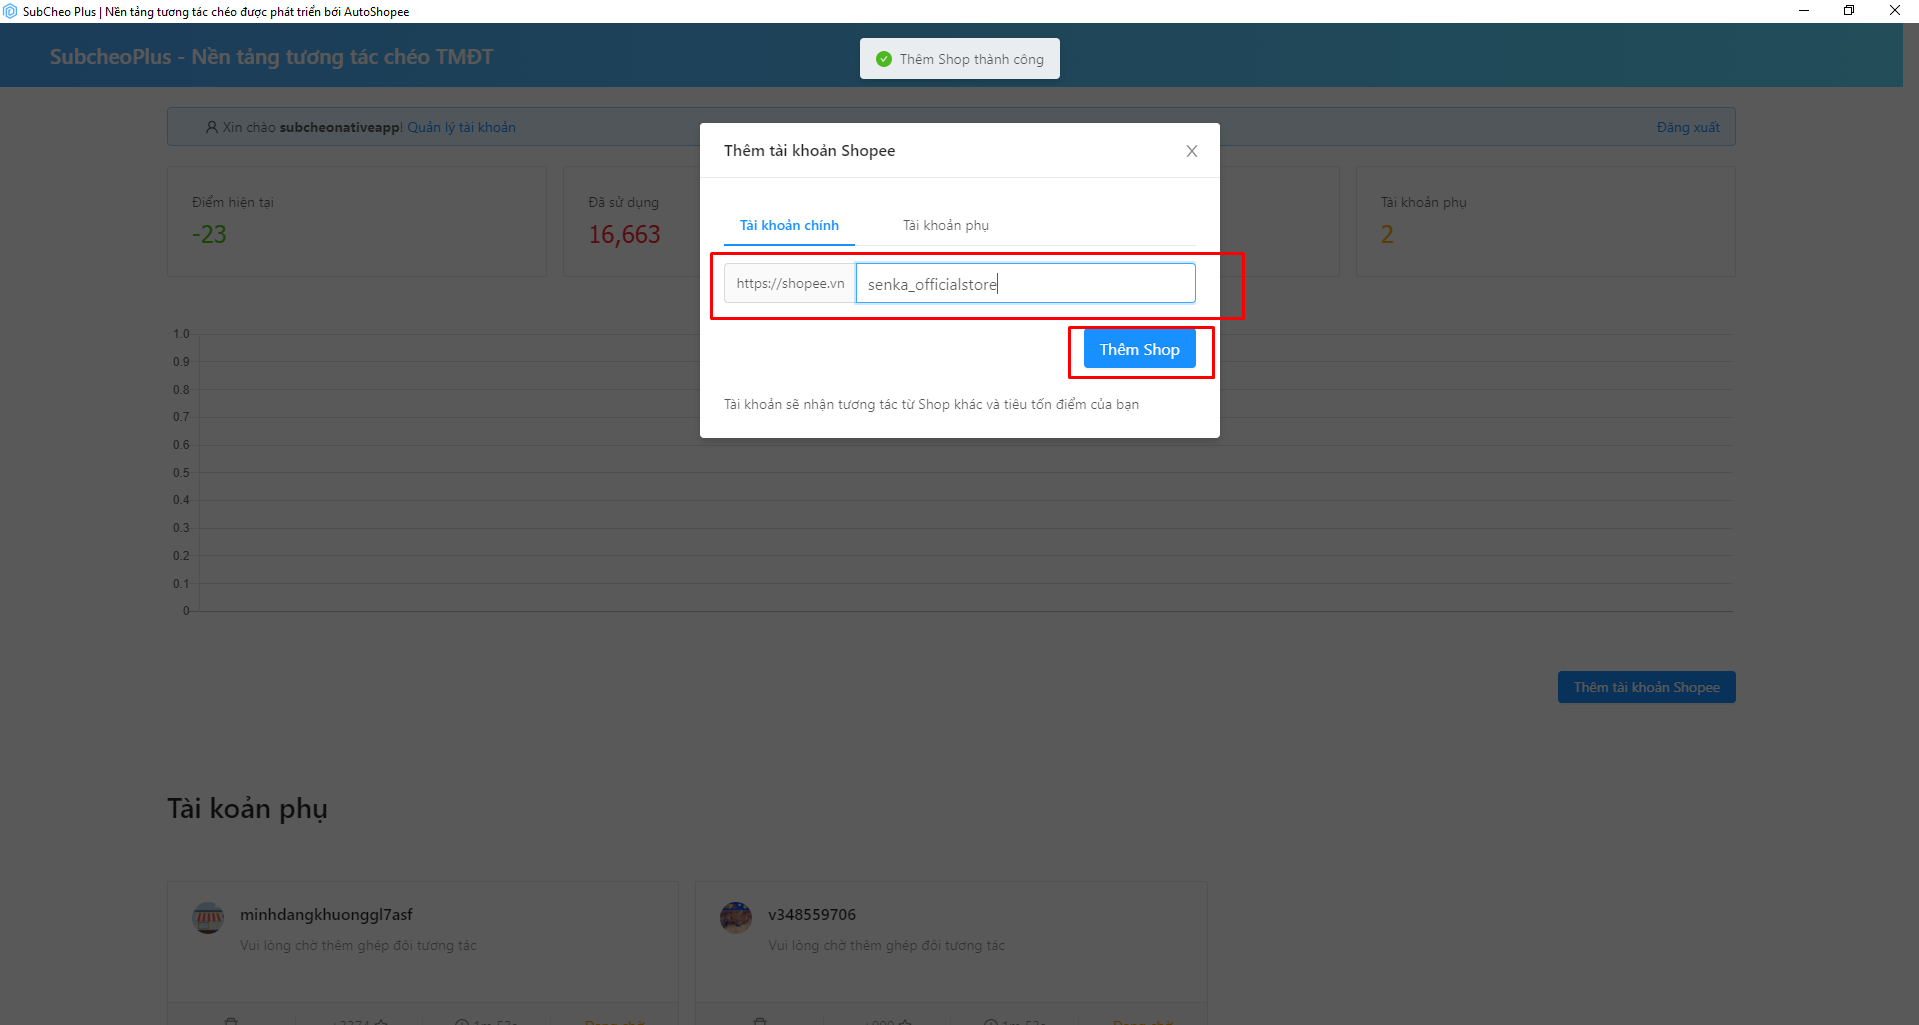
Task: Click the waiting status under v348559706
Action: pos(886,945)
